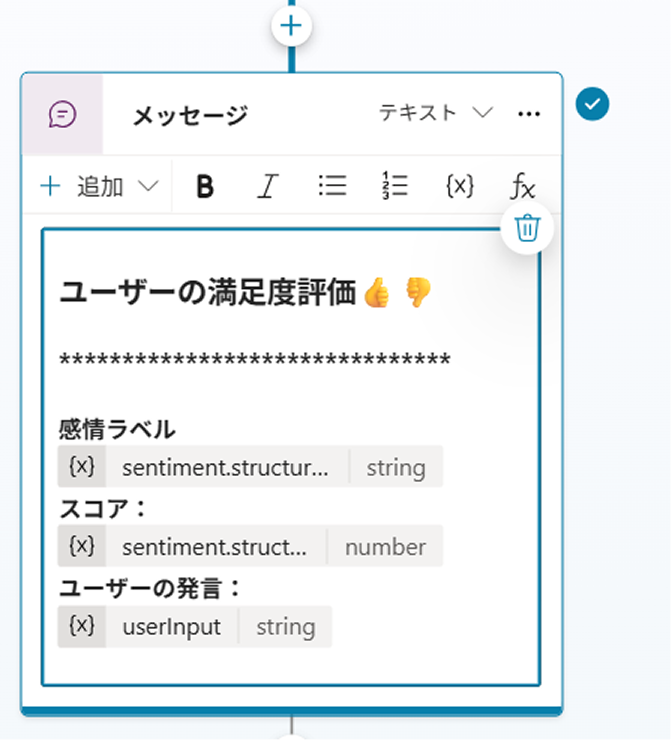Open the fx formula editor
The height and width of the screenshot is (740, 671).
click(x=522, y=186)
